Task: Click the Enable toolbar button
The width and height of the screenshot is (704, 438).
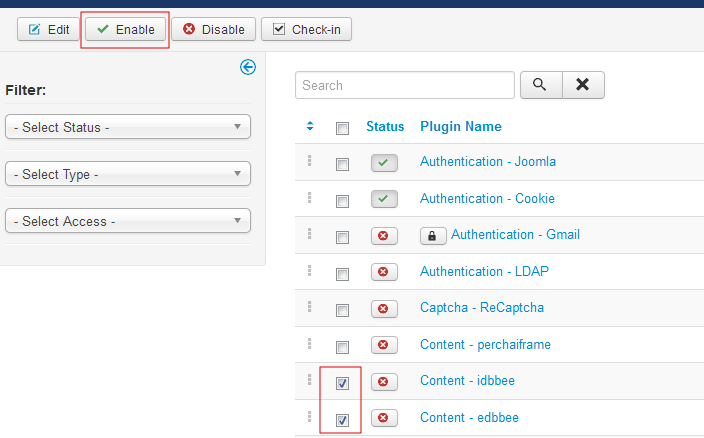Action: [x=125, y=29]
